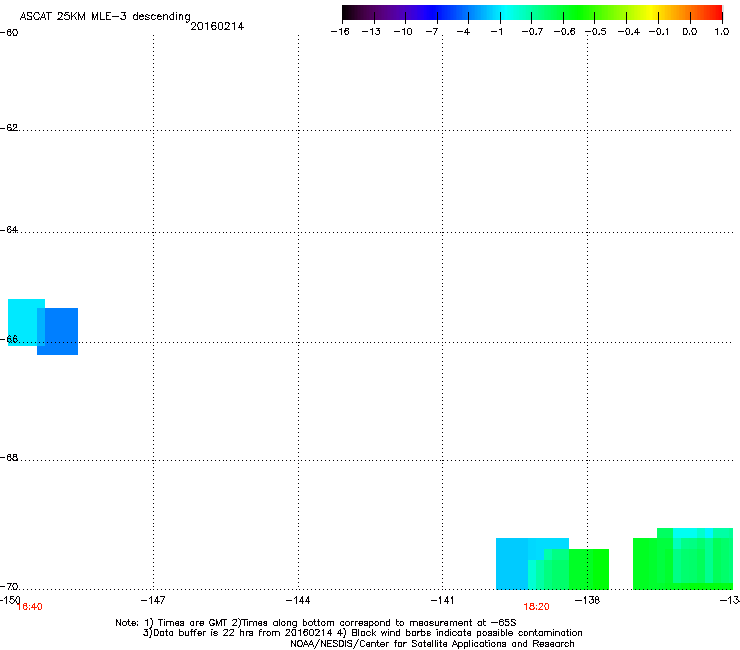Screen dimensions: 740x650
Task: Click the -60 latitude label
Action: click(9, 33)
